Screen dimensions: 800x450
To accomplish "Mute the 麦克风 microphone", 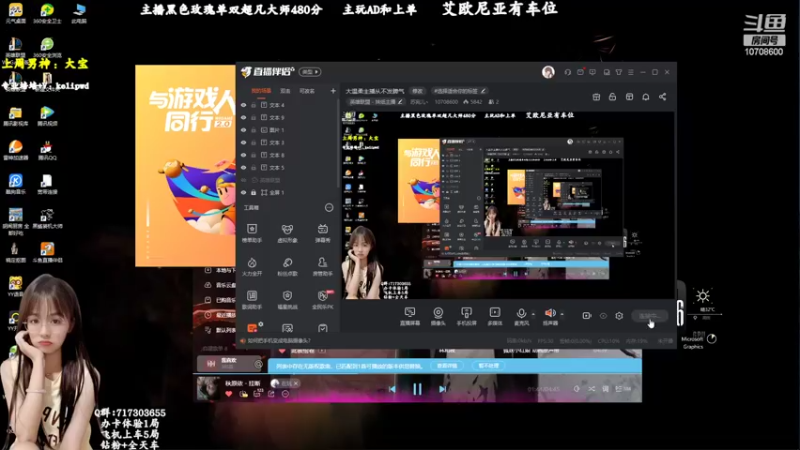I will point(521,316).
